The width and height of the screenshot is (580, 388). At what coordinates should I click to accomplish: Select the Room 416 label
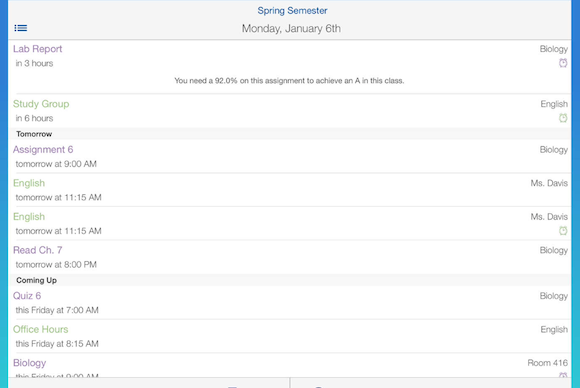pos(547,363)
